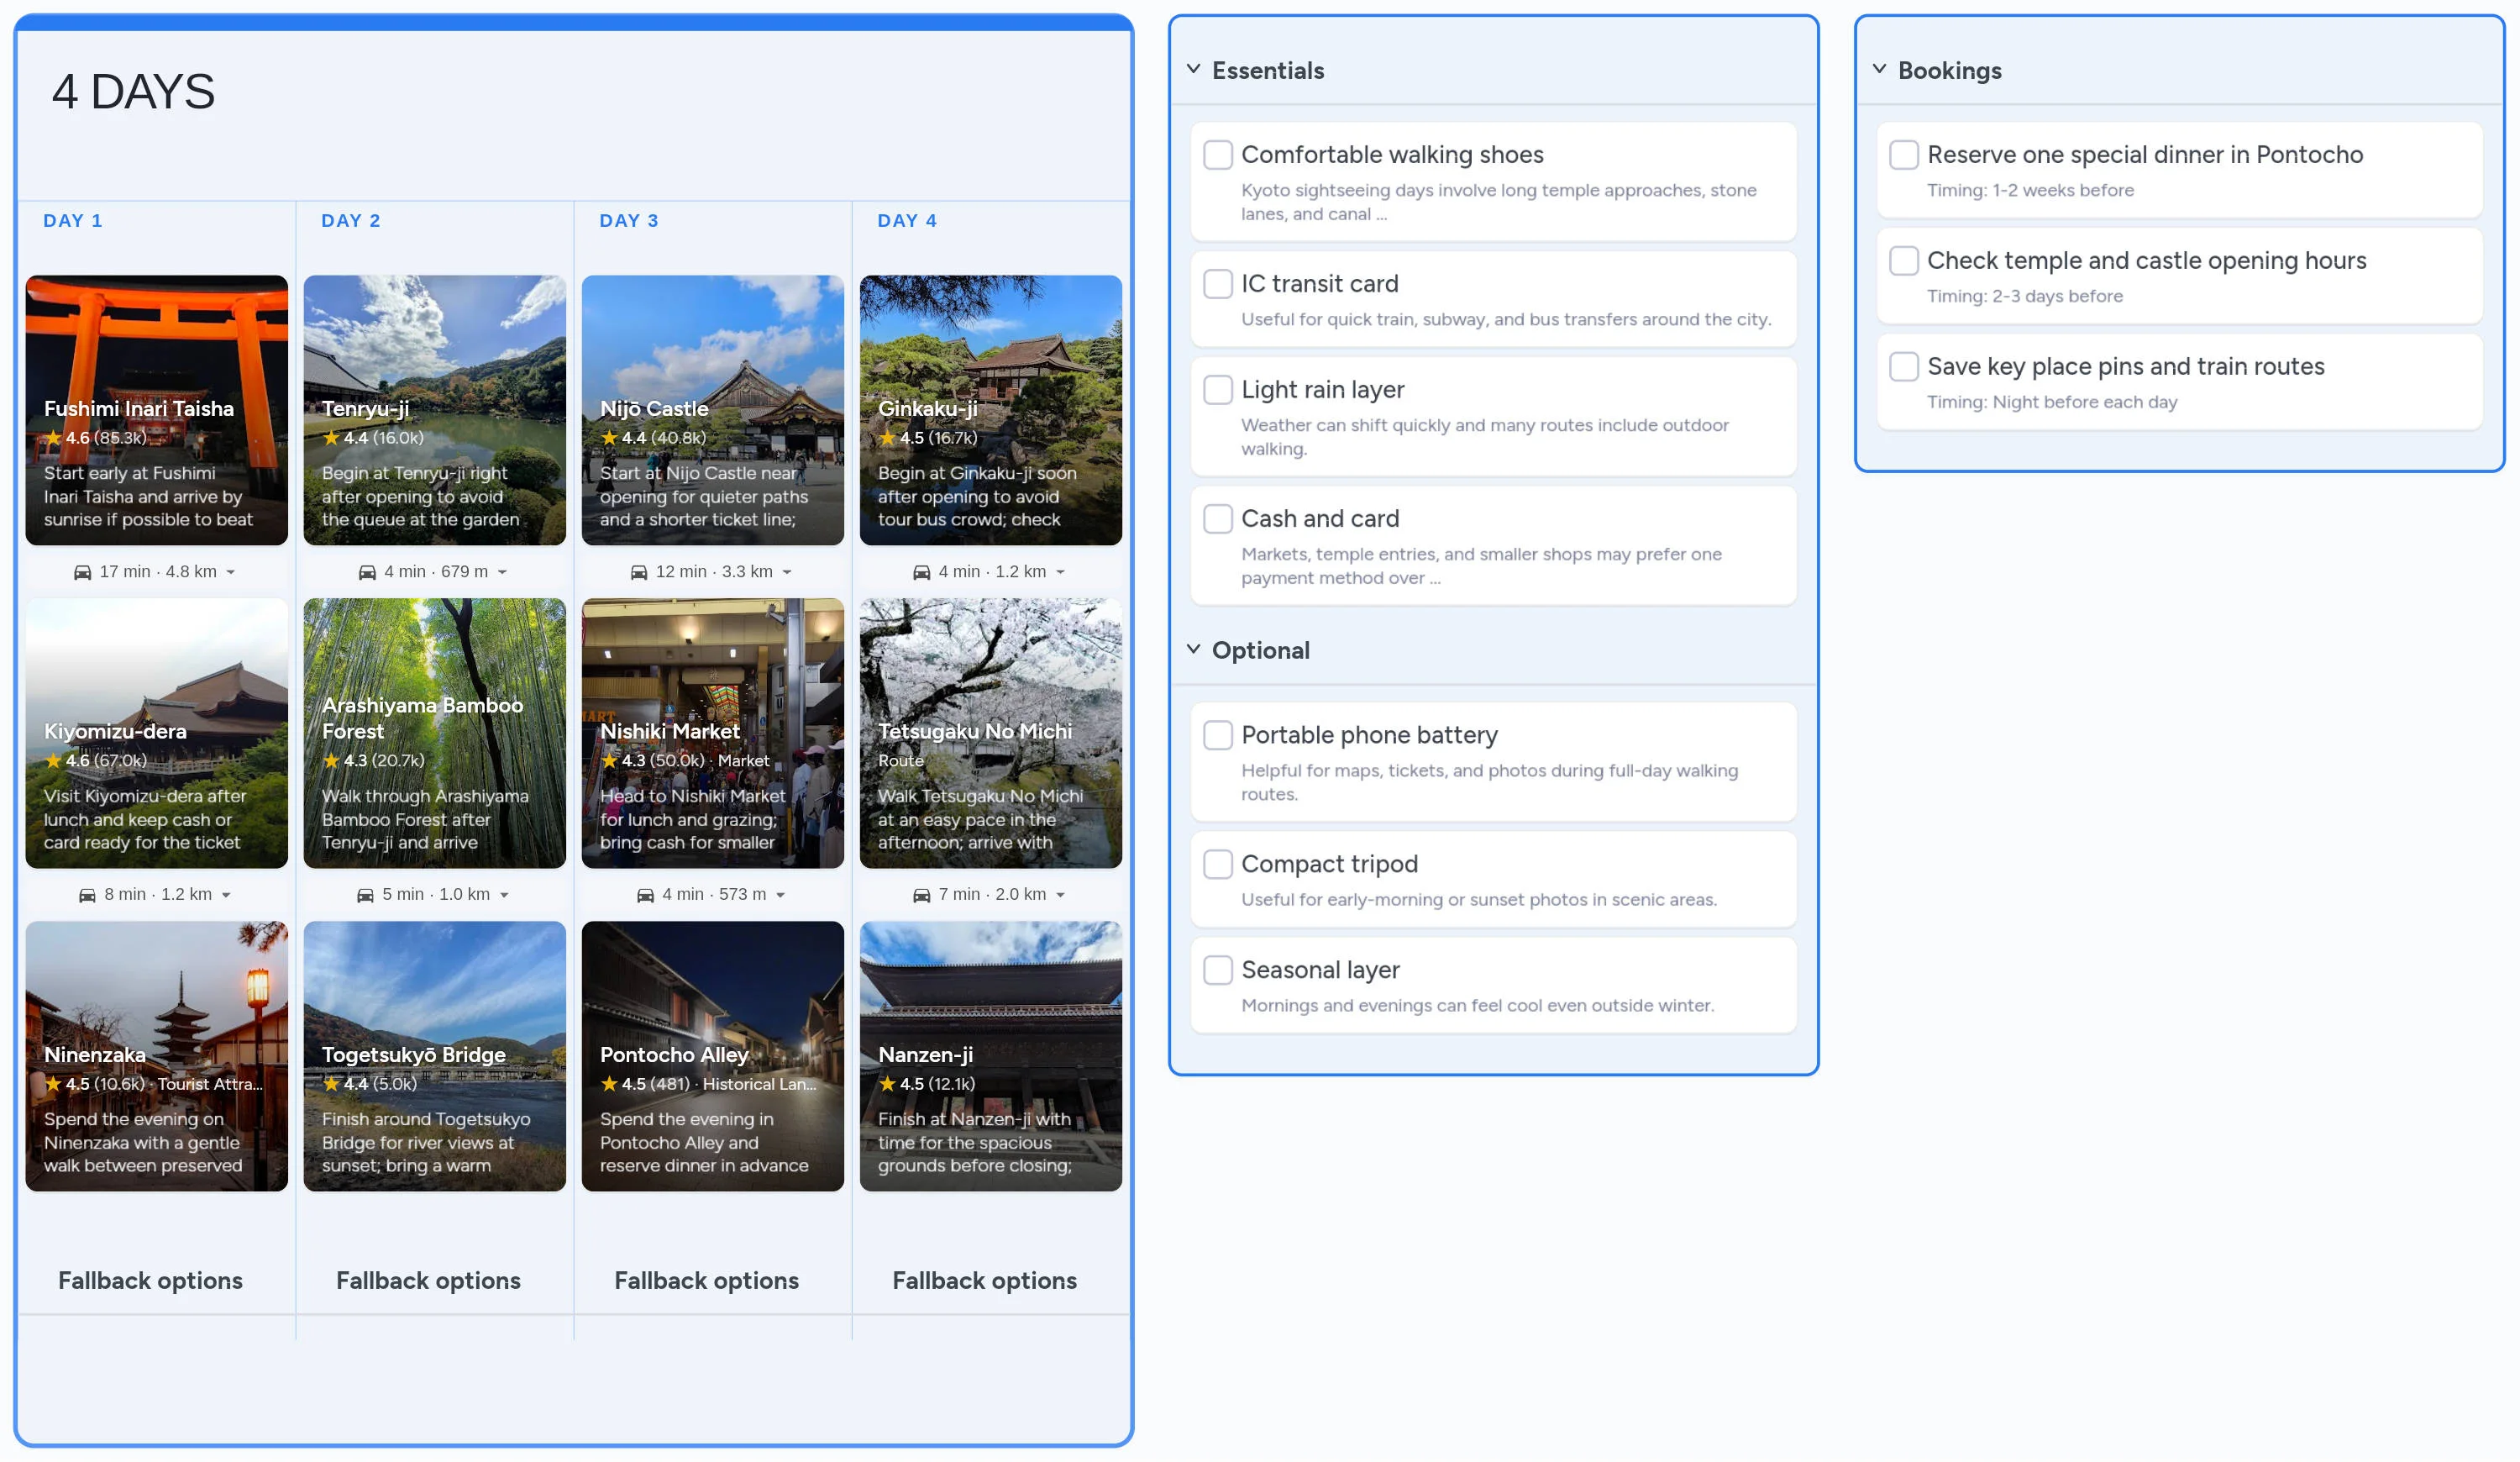Screen dimensions: 2520x1462
Task: Click the car icon below Fushimi Inari Taisha
Action: [82, 571]
